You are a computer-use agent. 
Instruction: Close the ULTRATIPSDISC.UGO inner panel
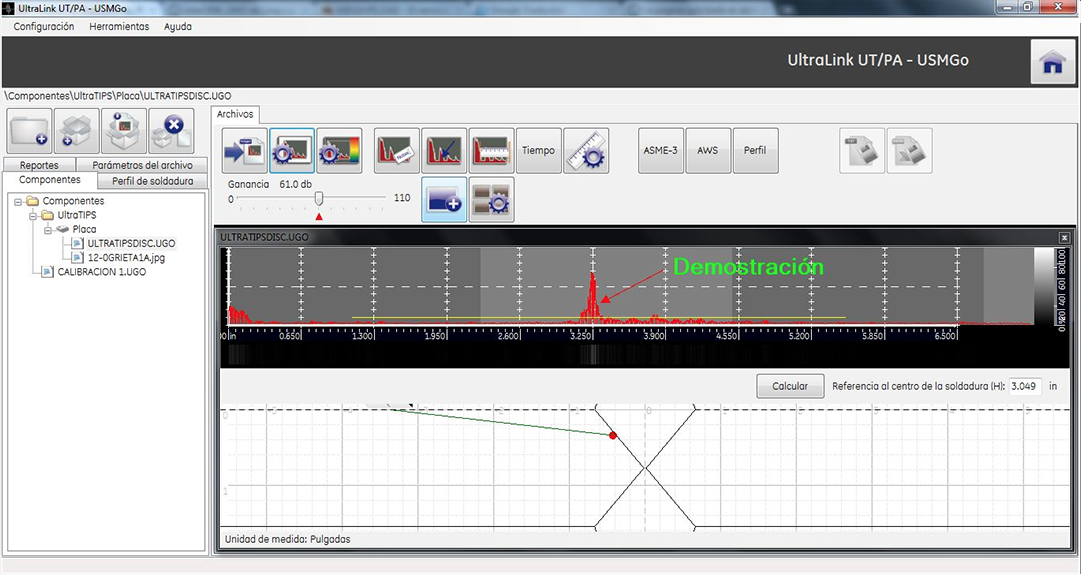coord(1064,237)
